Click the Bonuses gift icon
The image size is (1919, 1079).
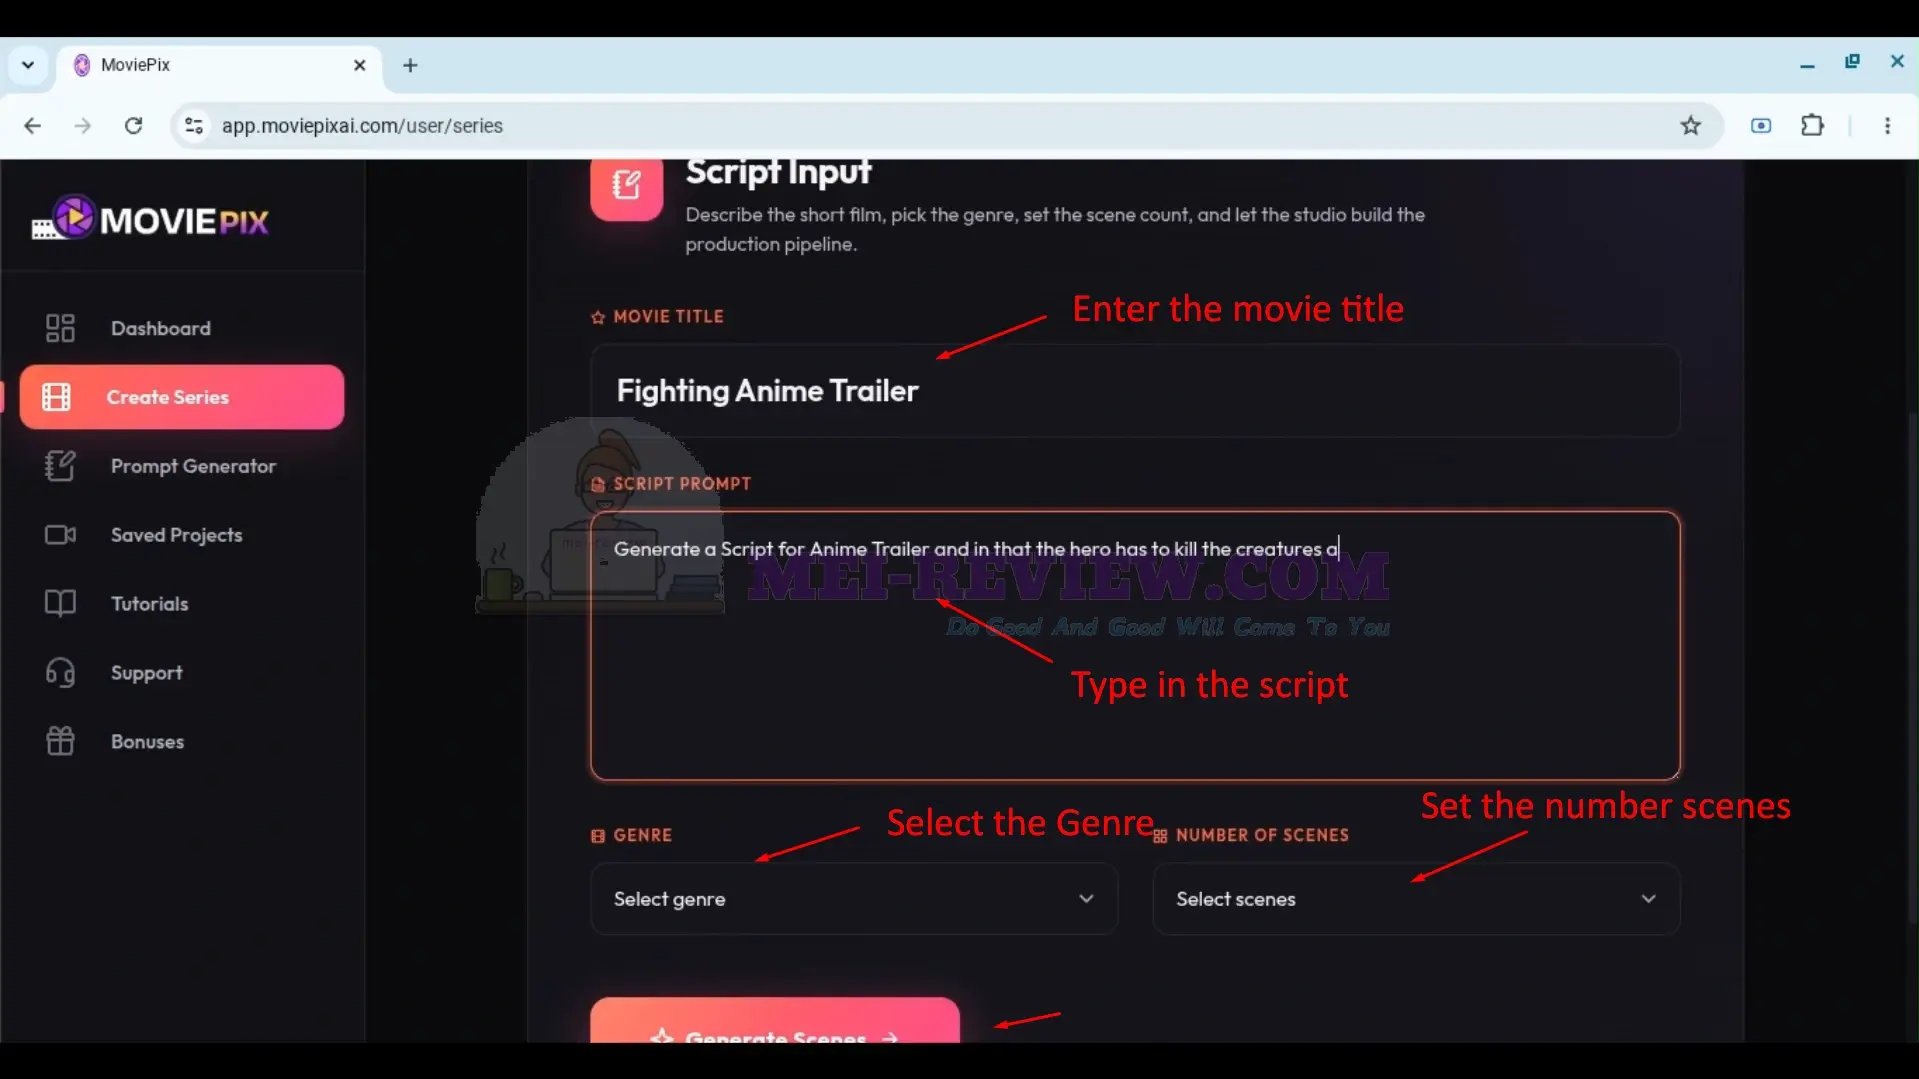pyautogui.click(x=60, y=741)
